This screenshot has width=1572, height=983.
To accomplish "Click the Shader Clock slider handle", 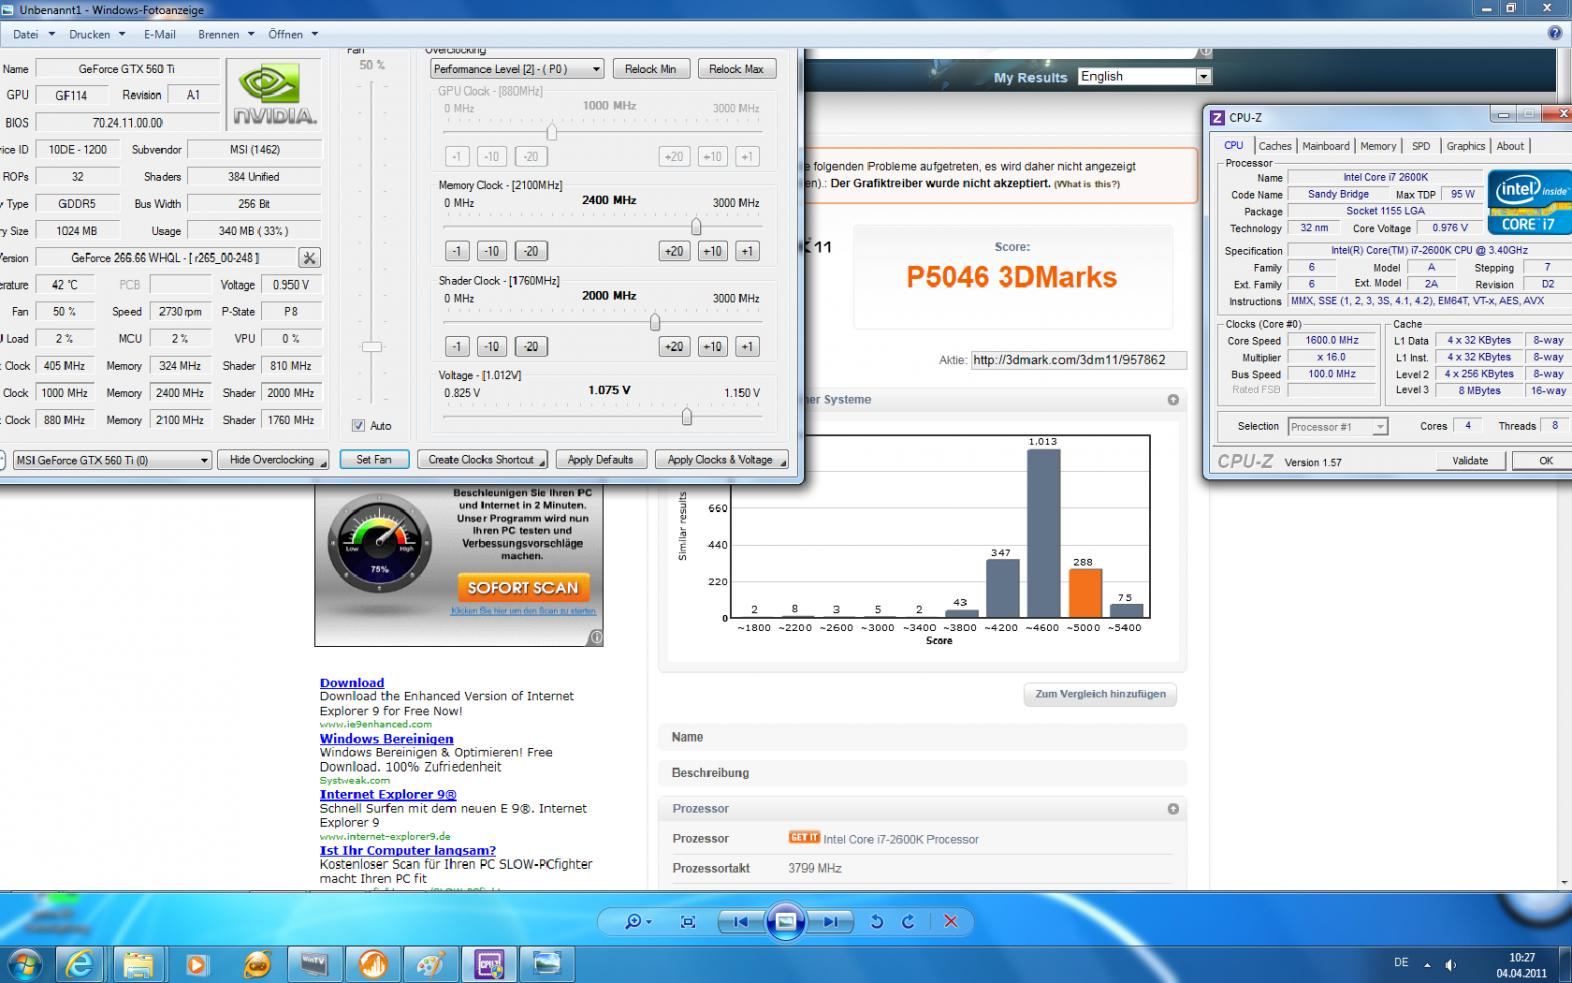I will (x=655, y=322).
